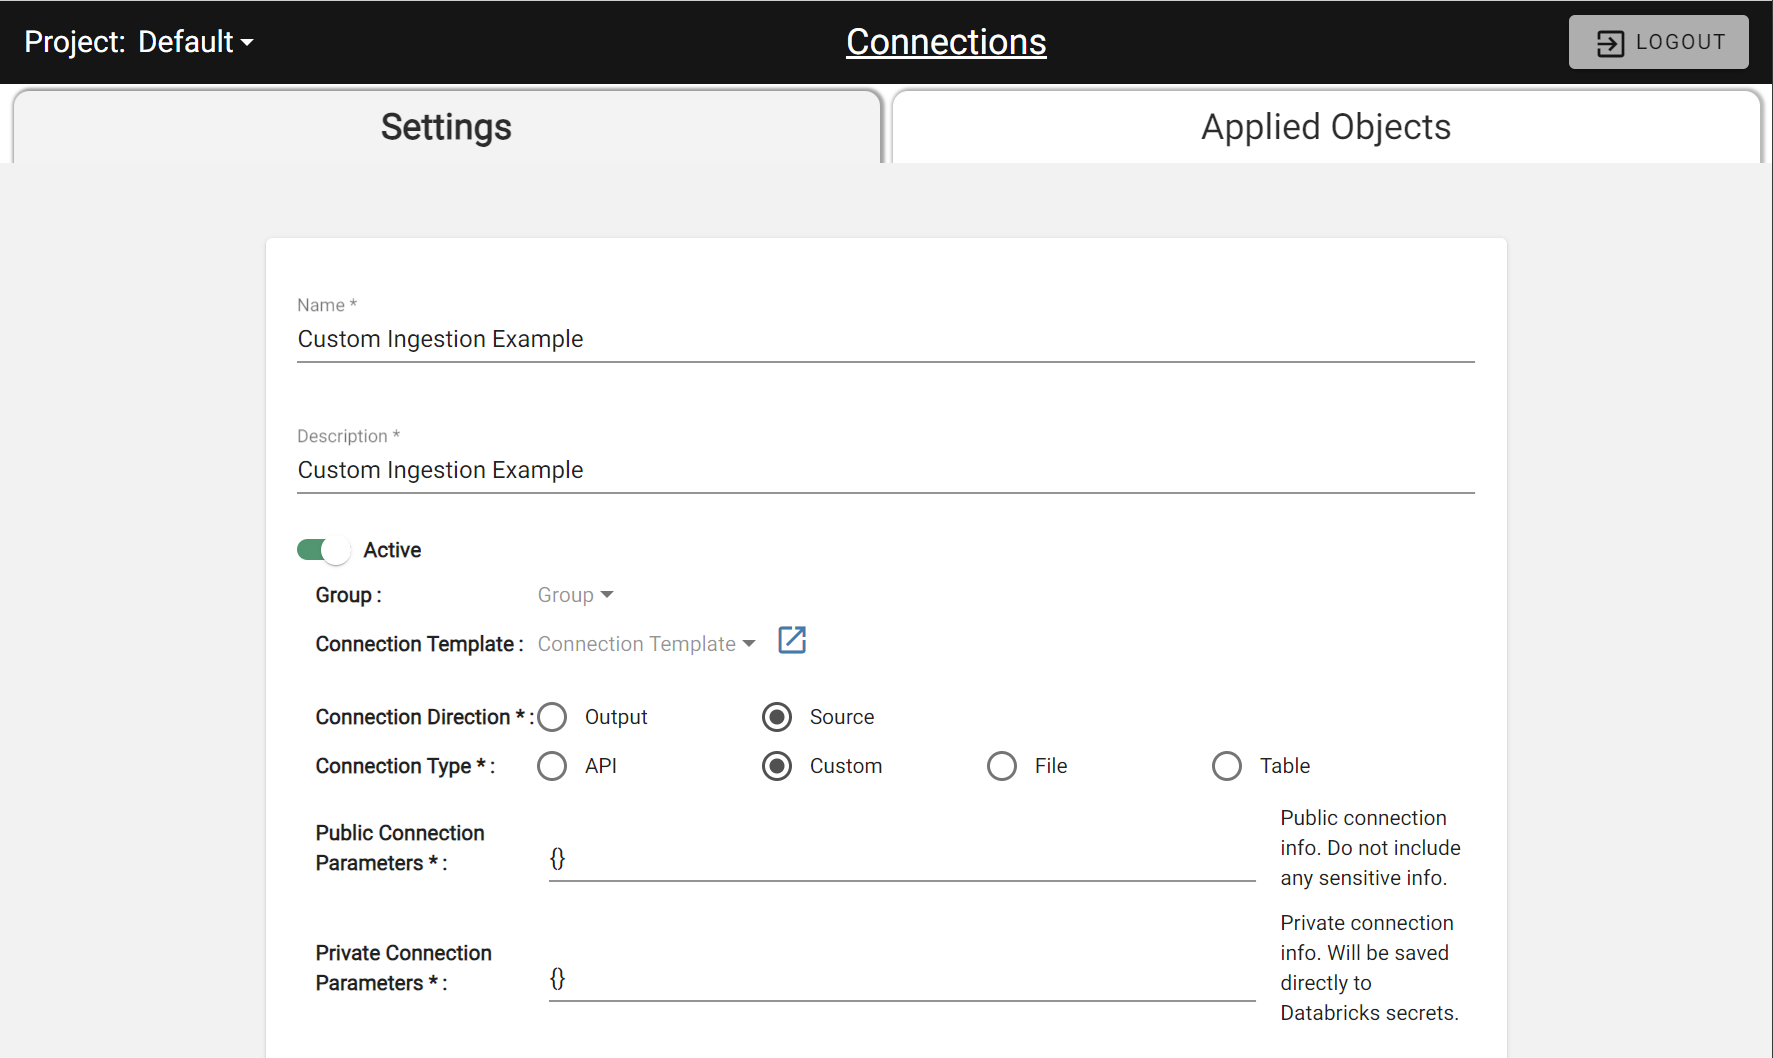Click the 'Connection Type' label

pos(405,766)
